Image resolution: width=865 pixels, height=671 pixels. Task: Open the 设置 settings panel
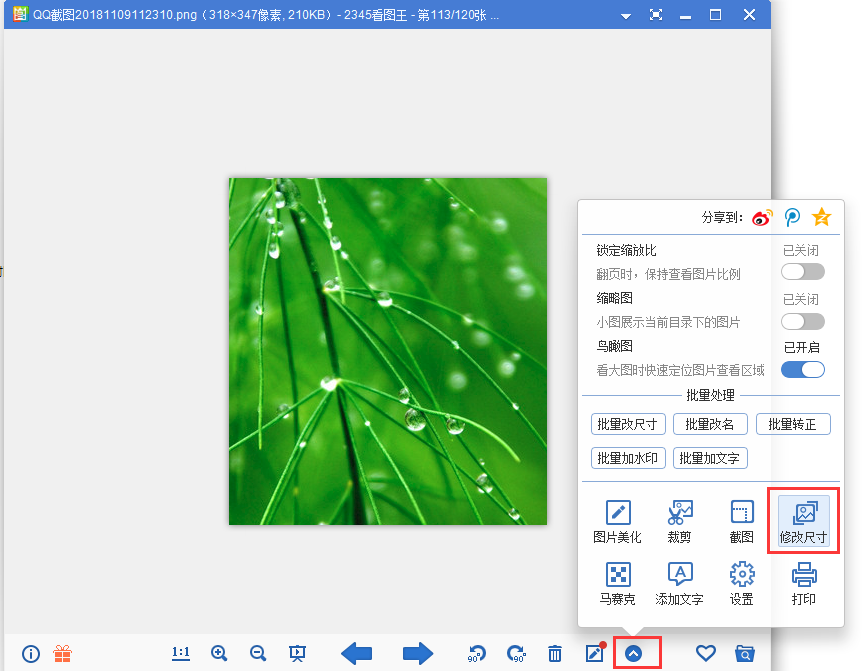741,584
